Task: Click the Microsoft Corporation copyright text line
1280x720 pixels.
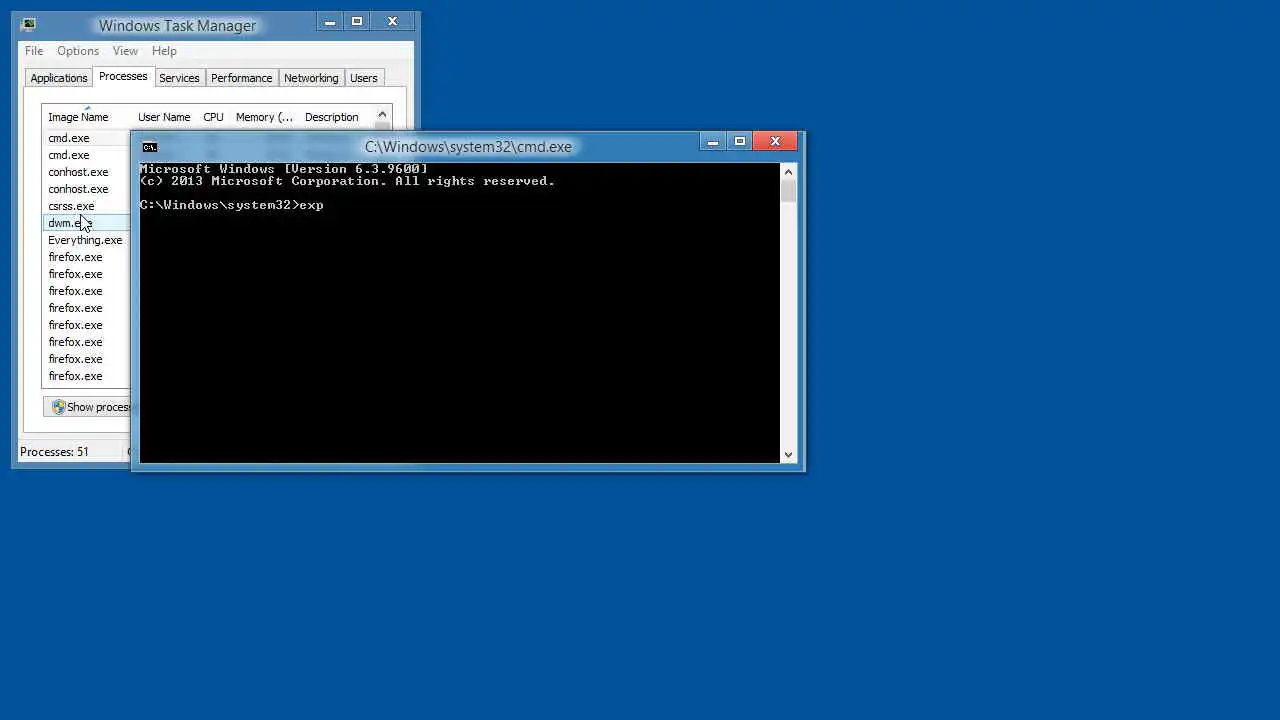Action: [347, 181]
